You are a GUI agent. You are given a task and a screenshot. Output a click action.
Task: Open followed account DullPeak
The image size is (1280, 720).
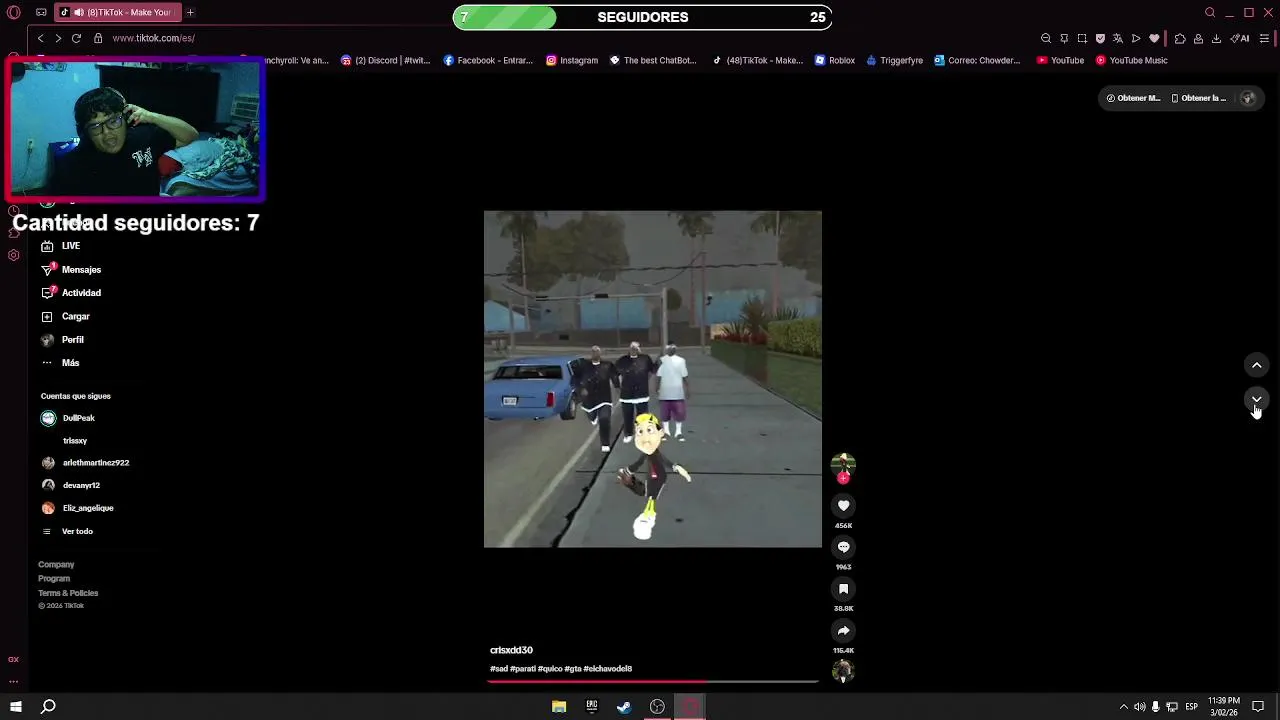pos(68,418)
